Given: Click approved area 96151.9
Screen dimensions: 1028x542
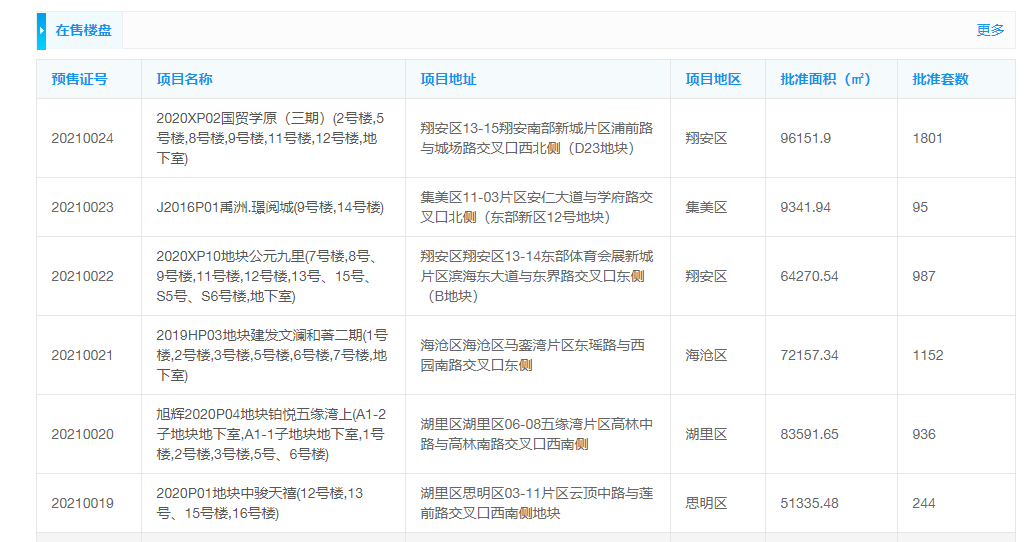Looking at the screenshot, I should [806, 138].
